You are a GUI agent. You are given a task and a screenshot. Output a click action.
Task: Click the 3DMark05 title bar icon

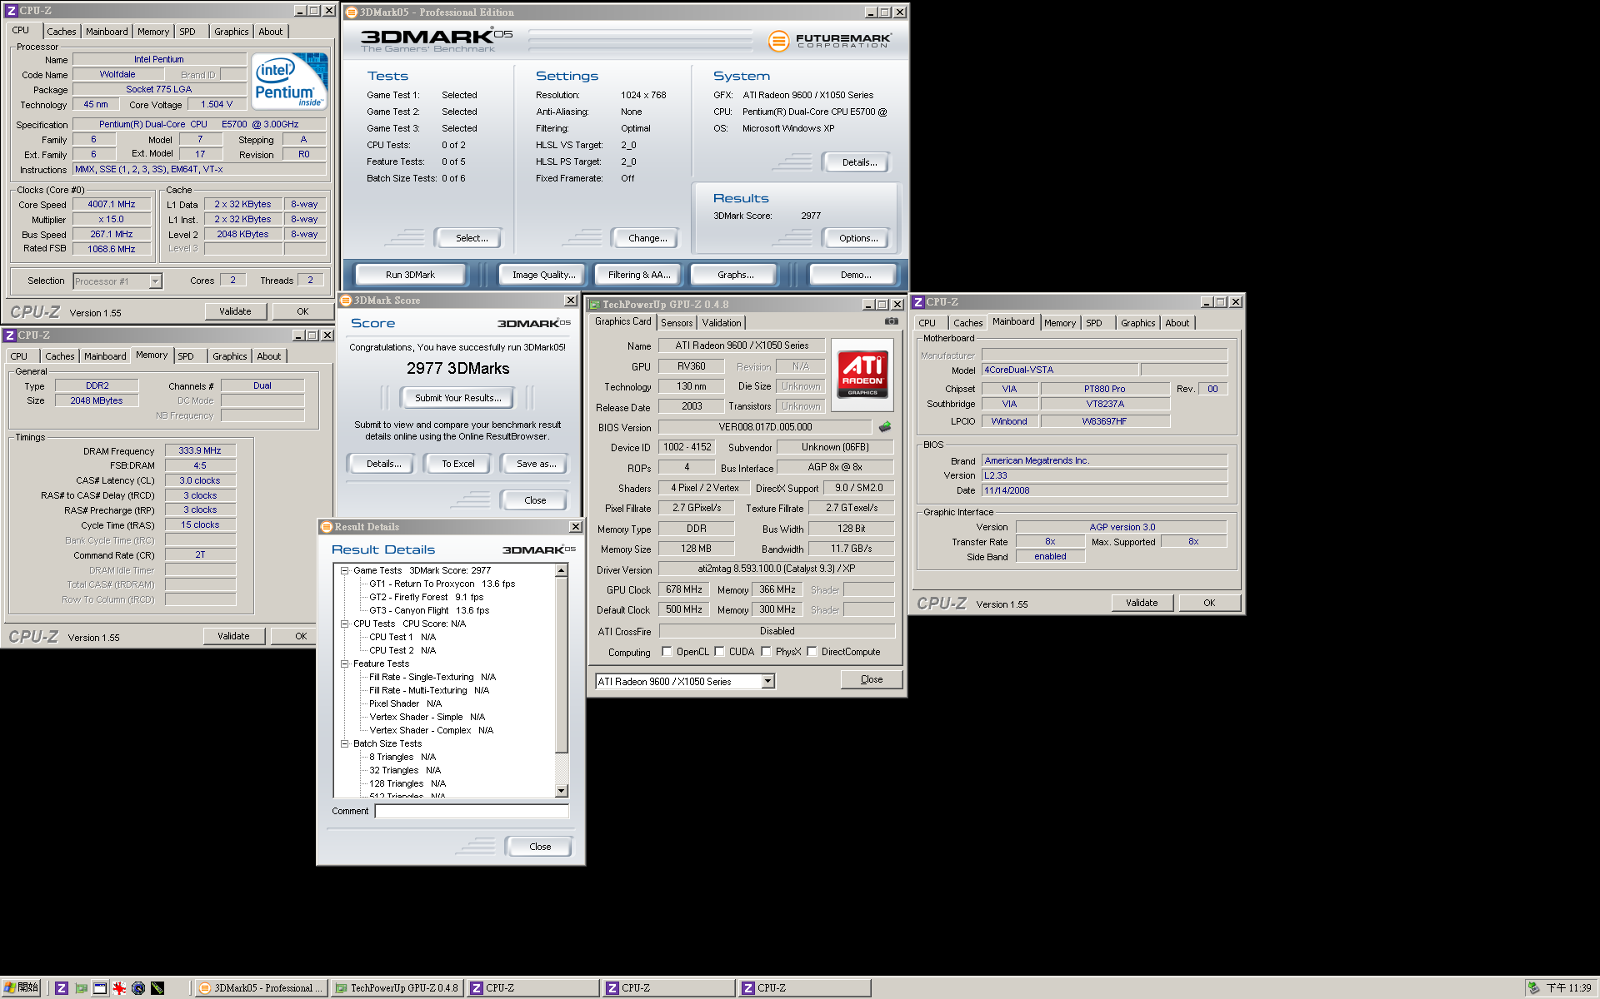[351, 12]
